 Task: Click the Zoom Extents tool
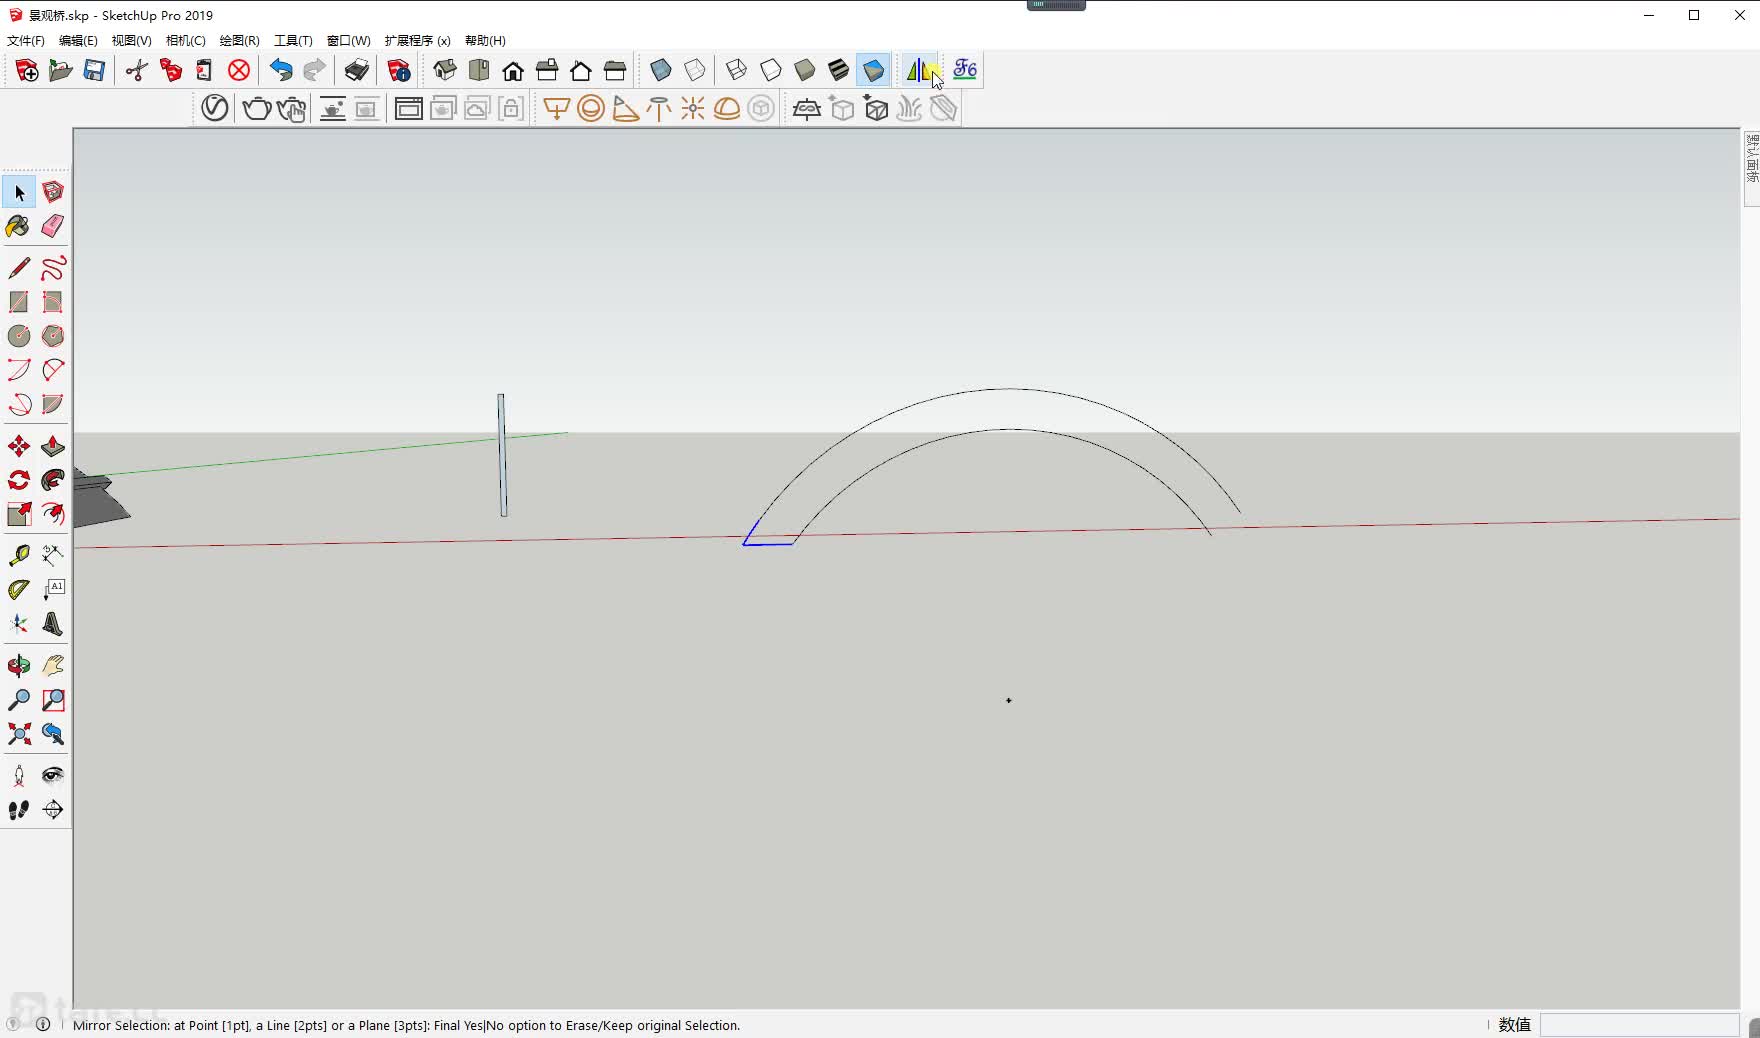pyautogui.click(x=19, y=734)
